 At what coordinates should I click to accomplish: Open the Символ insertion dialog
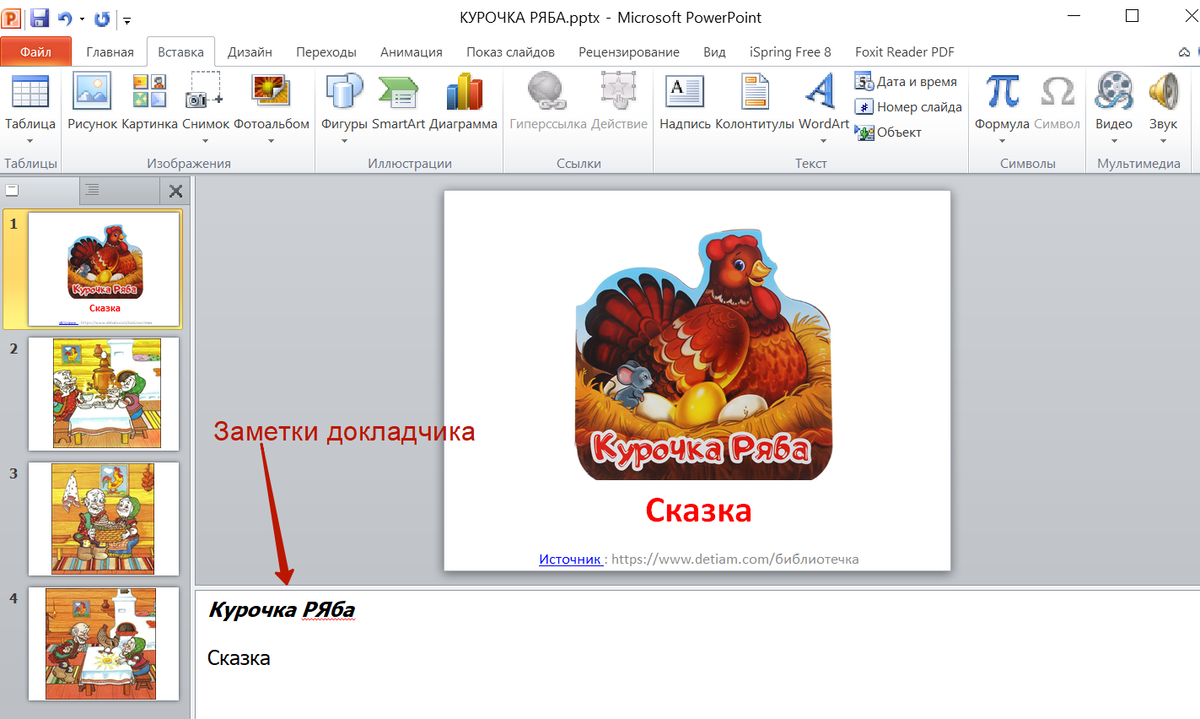tap(1057, 100)
